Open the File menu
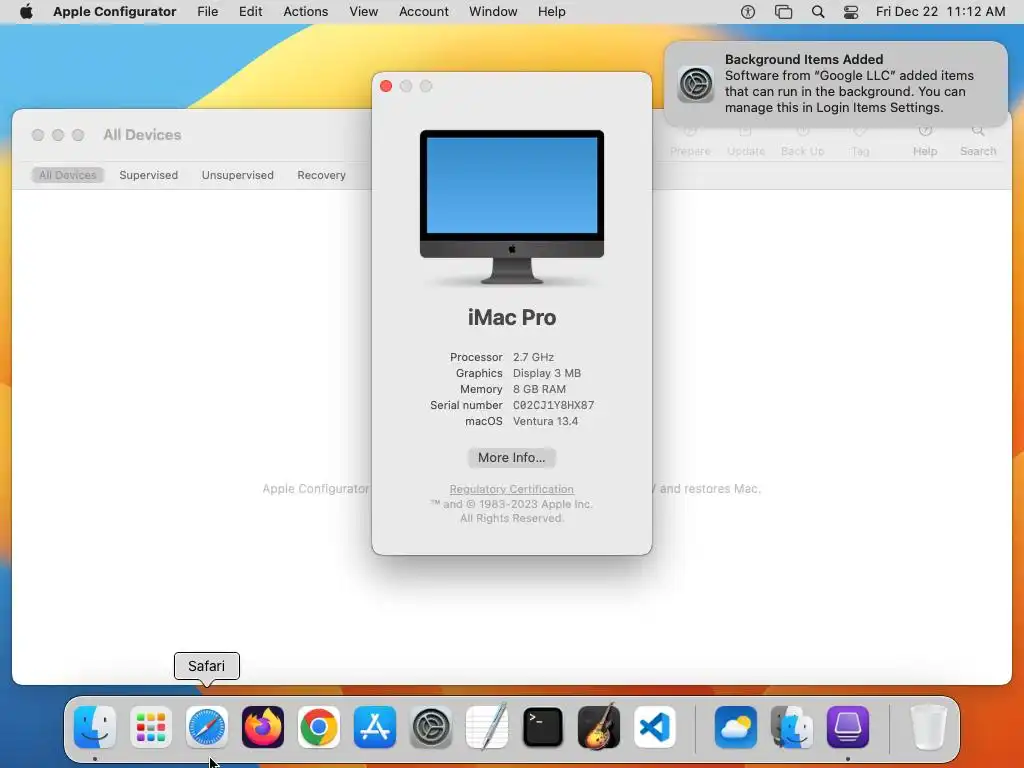Viewport: 1024px width, 768px height. [x=208, y=12]
